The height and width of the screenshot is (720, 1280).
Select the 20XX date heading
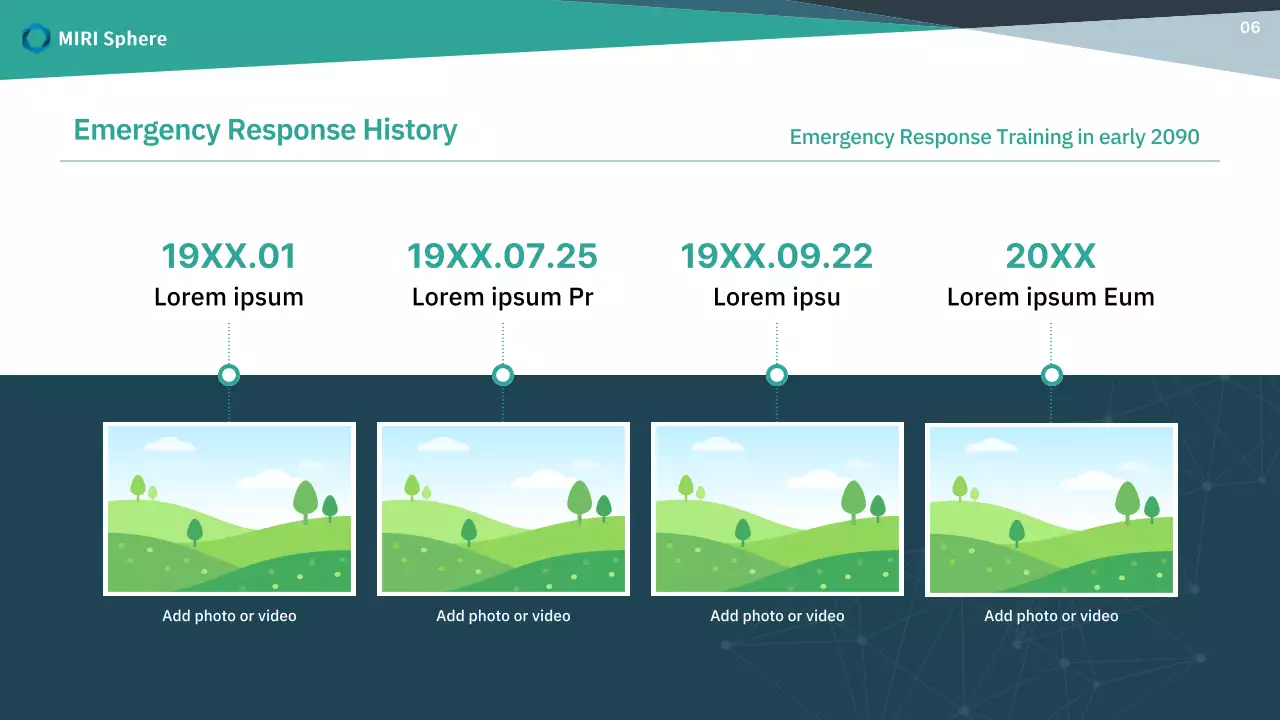point(1051,257)
